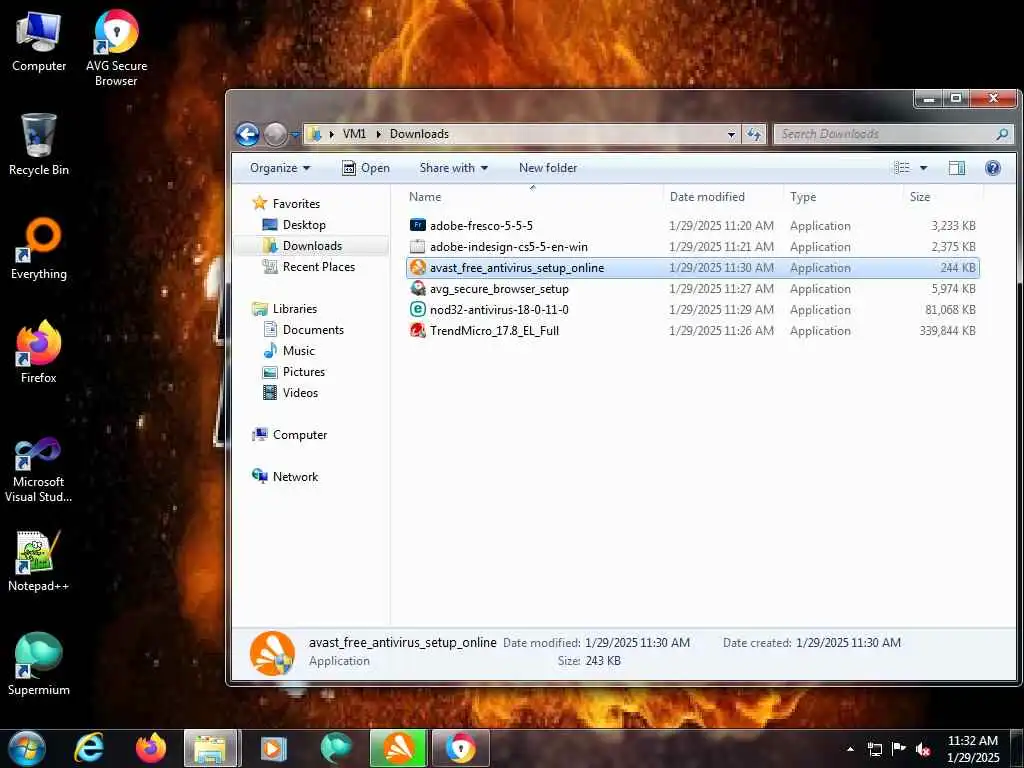Viewport: 1024px width, 768px height.
Task: Open Firefox from the desktop shortcut
Action: tap(39, 352)
